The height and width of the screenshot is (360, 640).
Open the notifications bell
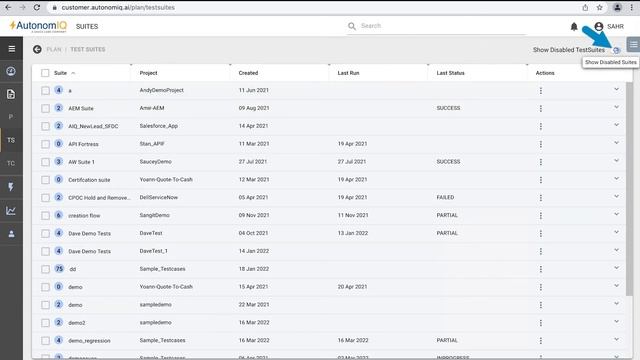(574, 27)
